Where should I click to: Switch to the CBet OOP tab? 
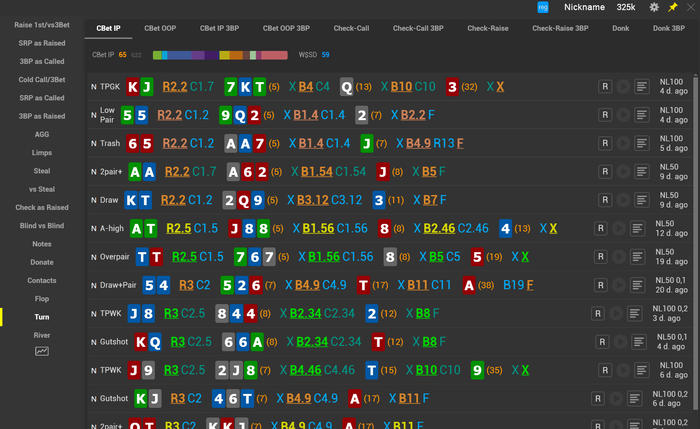[160, 28]
